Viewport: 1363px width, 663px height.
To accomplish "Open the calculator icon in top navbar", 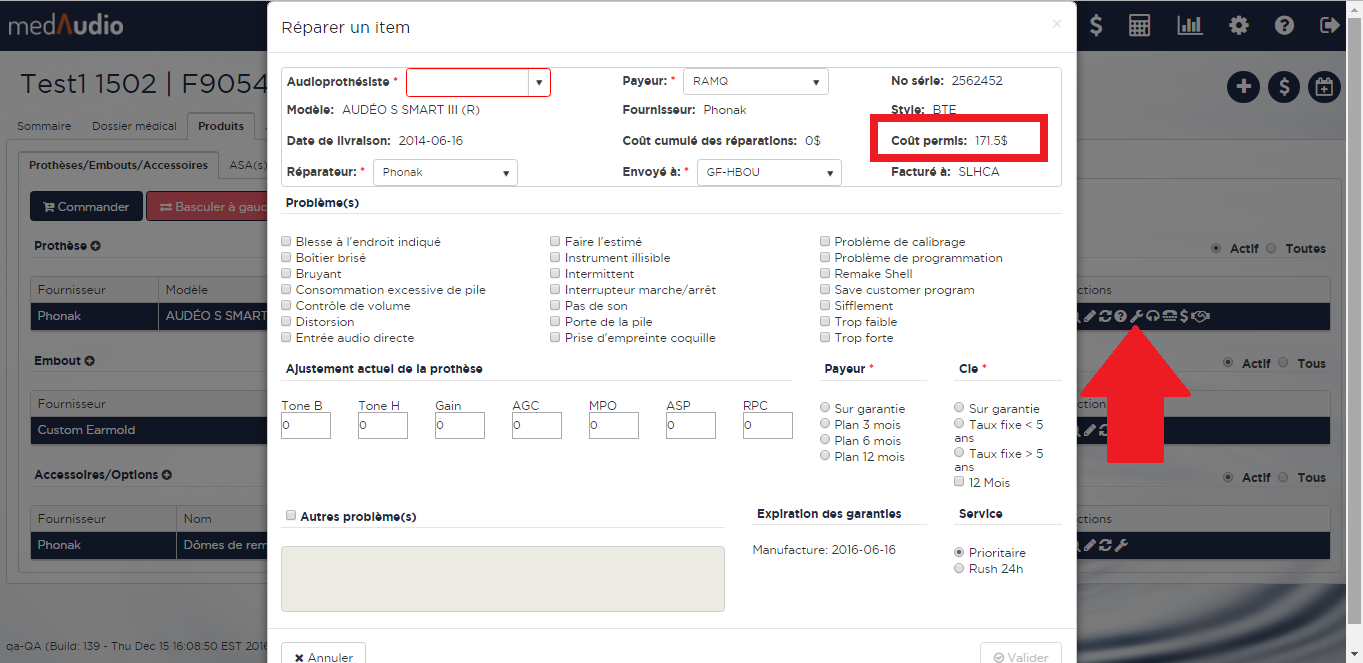I will coord(1139,26).
